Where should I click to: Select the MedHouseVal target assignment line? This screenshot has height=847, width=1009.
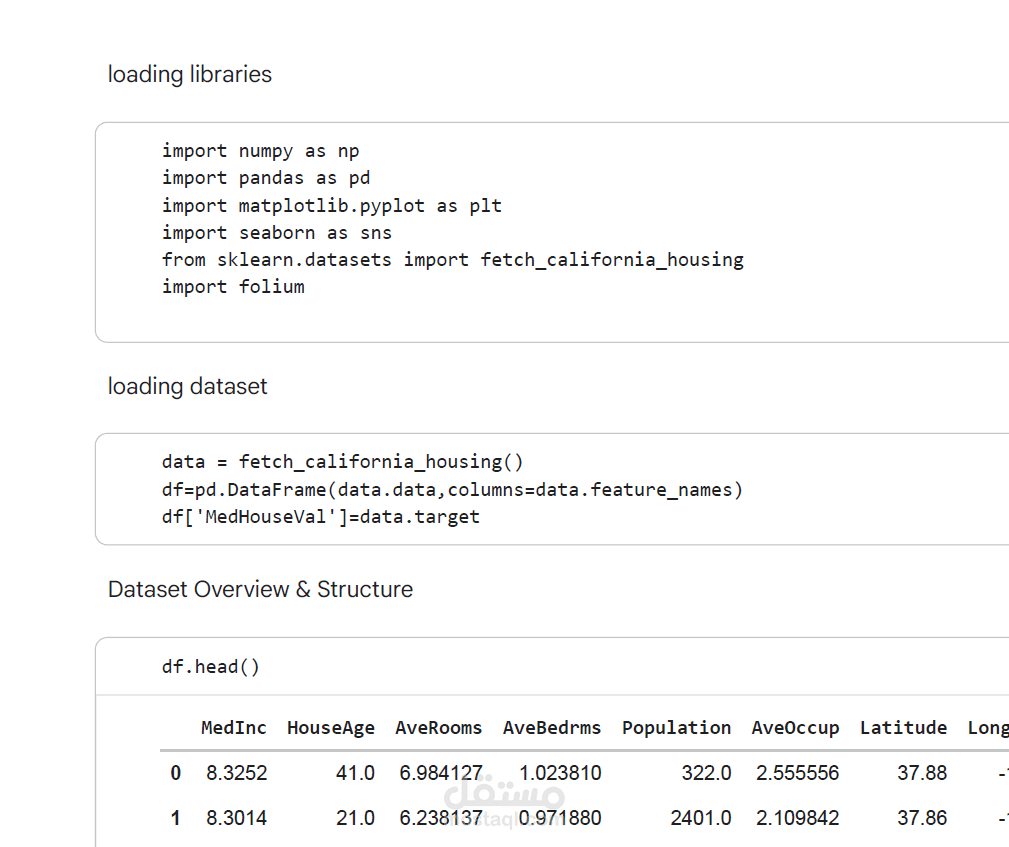[320, 516]
